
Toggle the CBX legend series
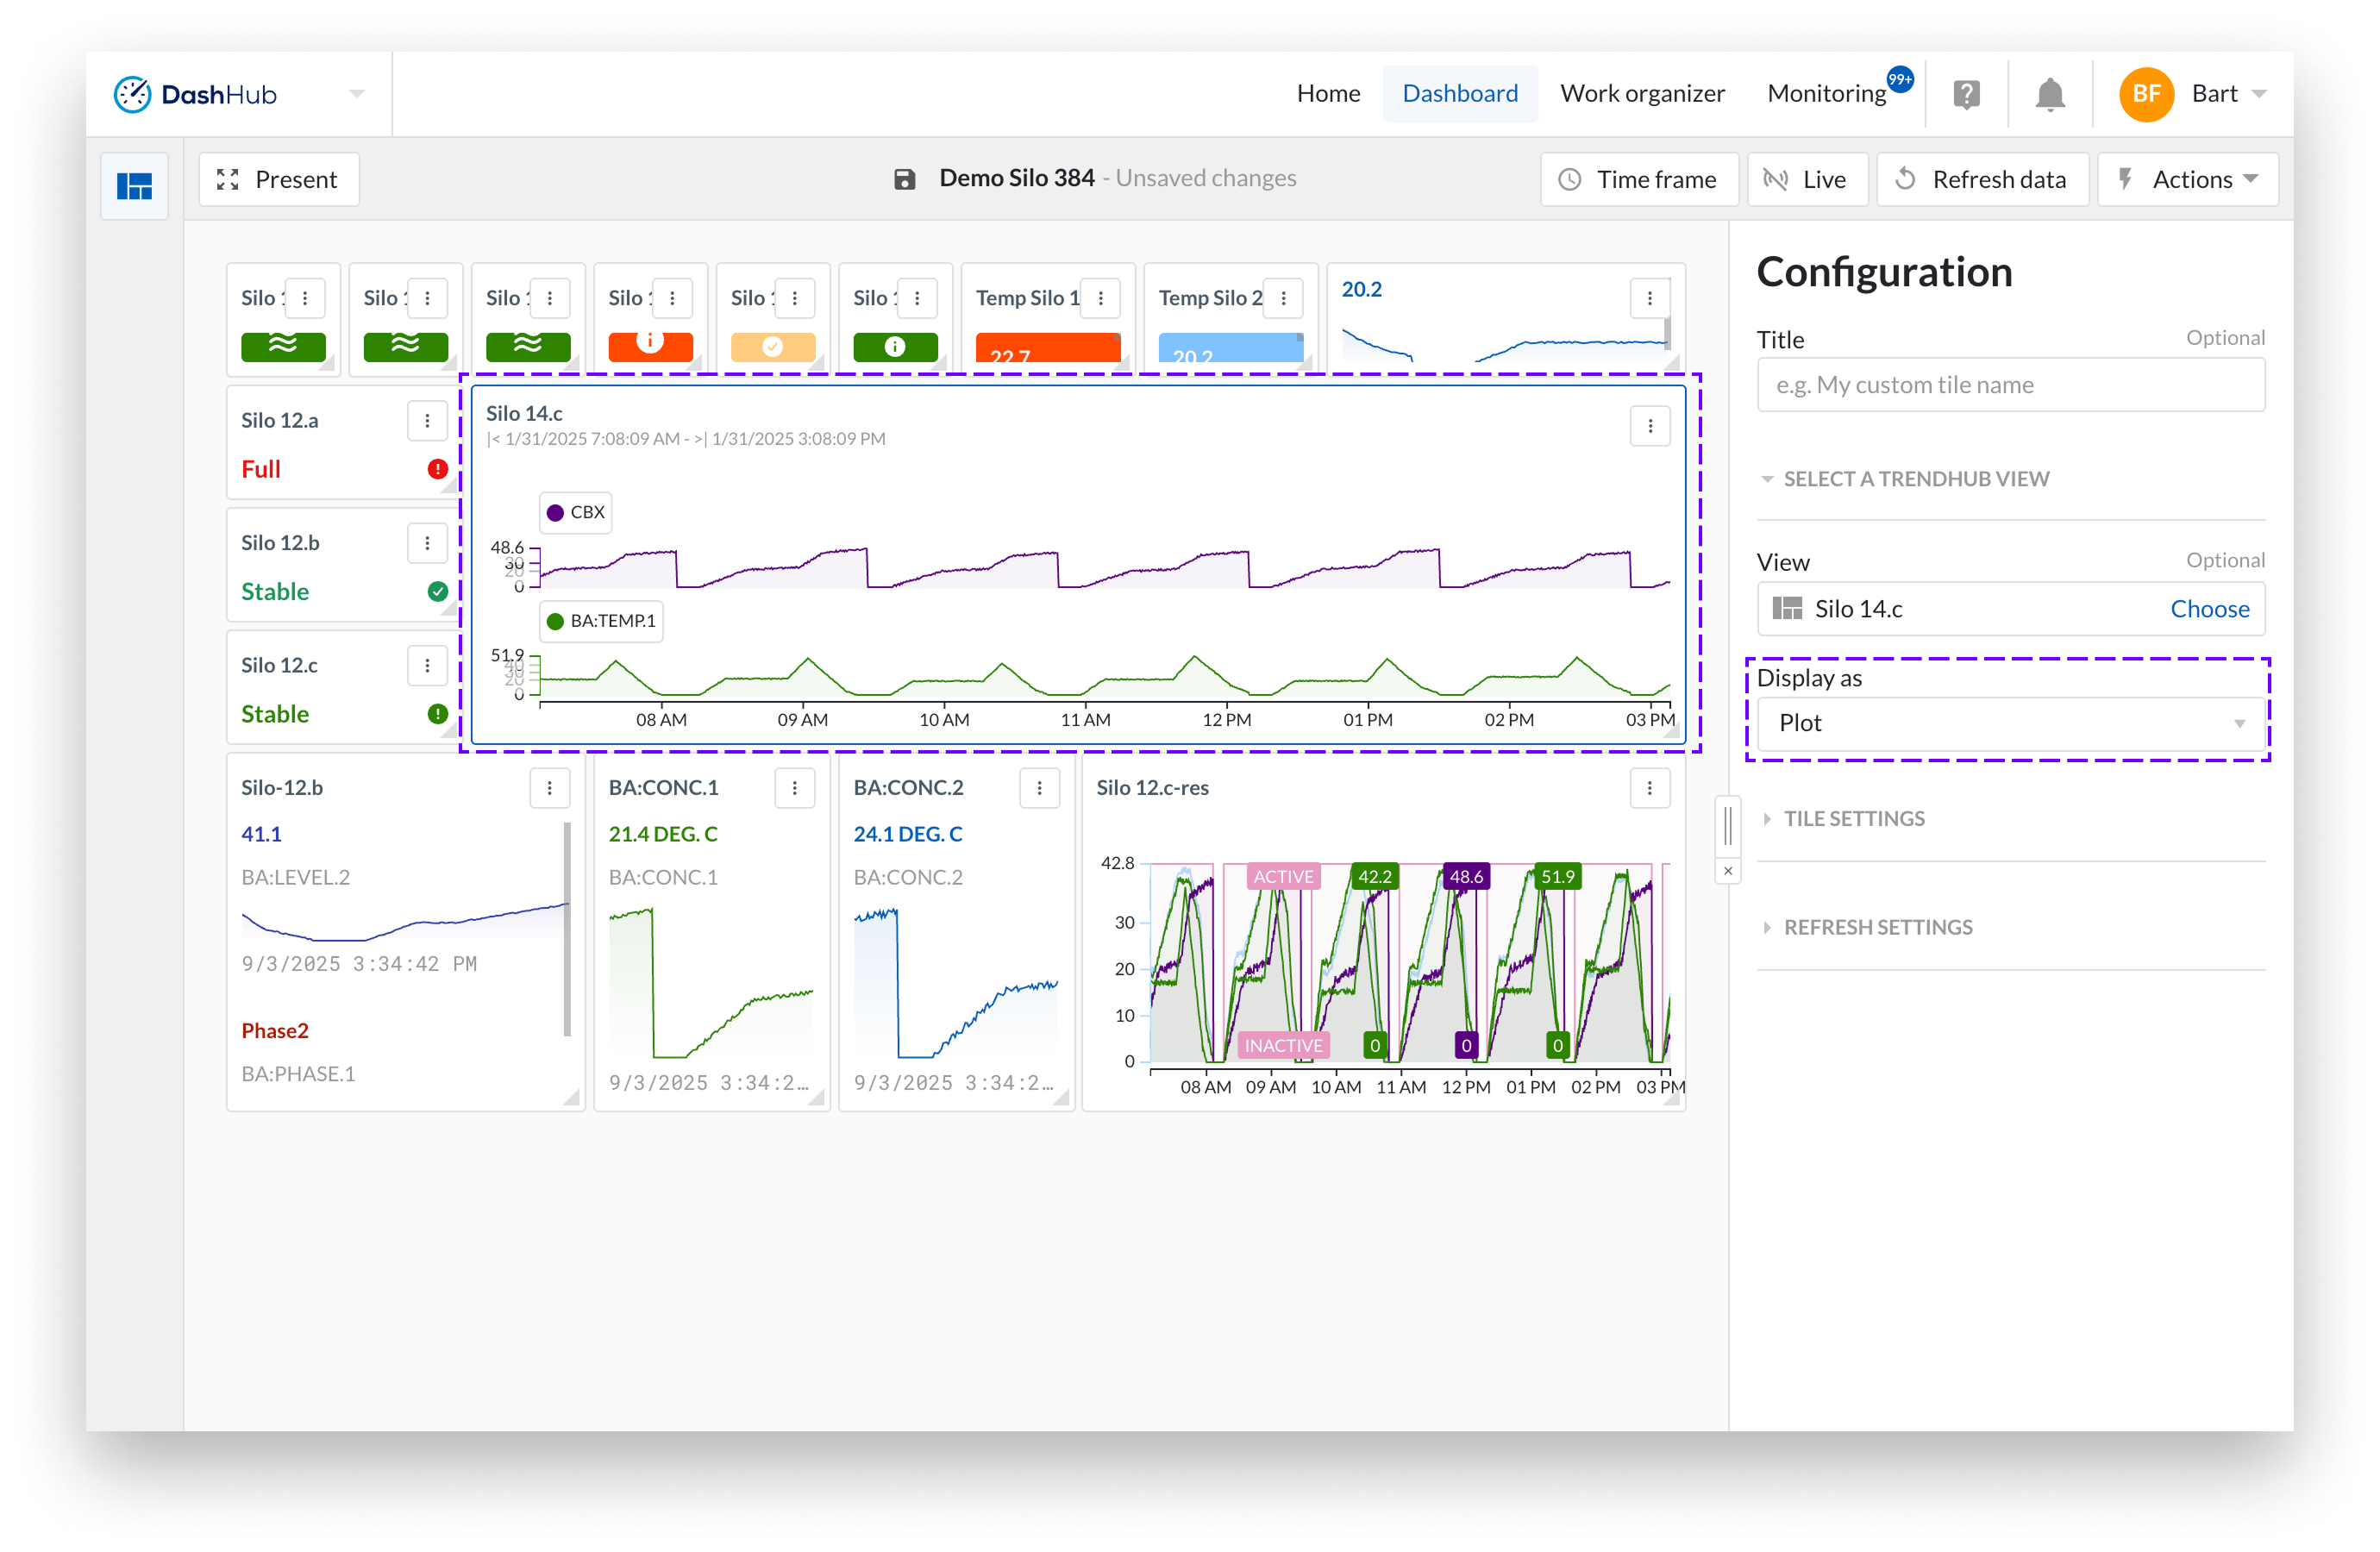[x=576, y=512]
